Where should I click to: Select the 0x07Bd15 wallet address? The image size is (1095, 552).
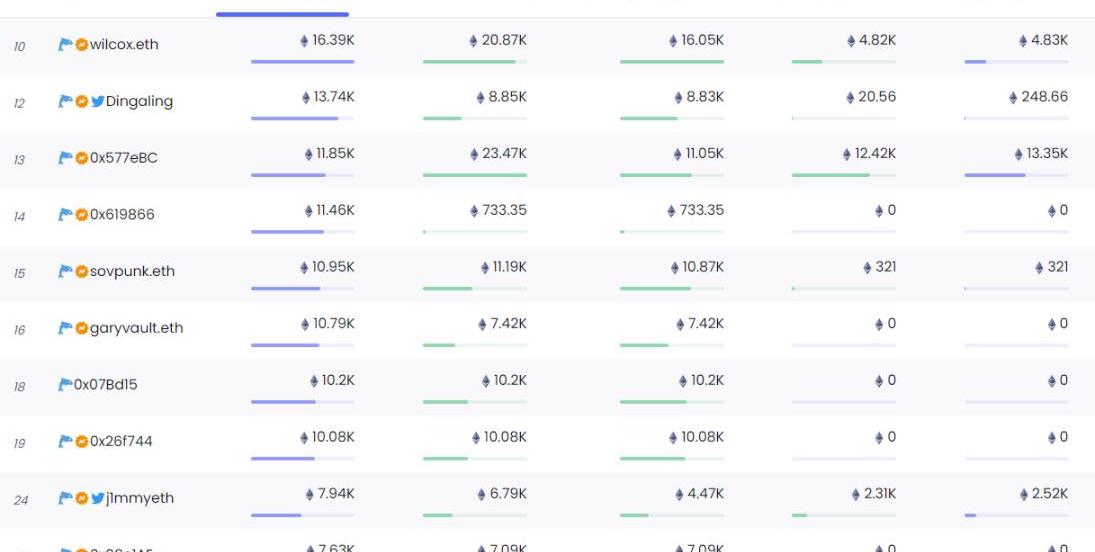click(105, 384)
